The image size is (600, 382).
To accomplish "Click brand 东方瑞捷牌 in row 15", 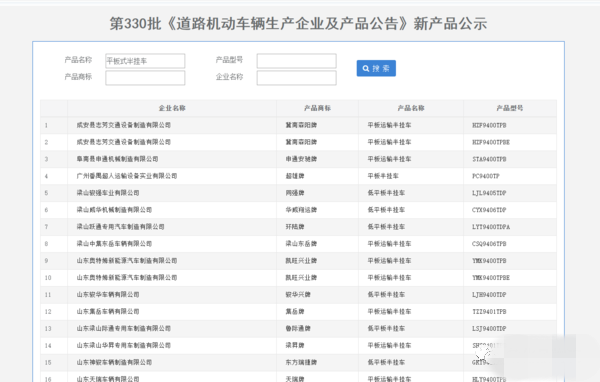I will [301, 362].
